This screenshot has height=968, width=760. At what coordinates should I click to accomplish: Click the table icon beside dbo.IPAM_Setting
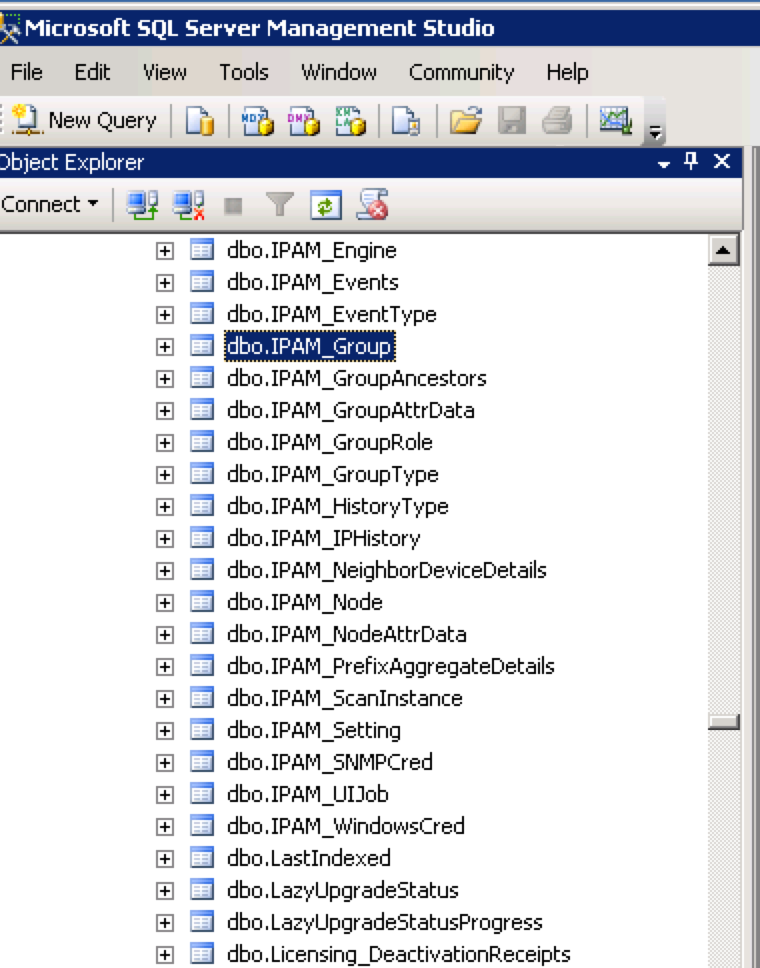[202, 730]
